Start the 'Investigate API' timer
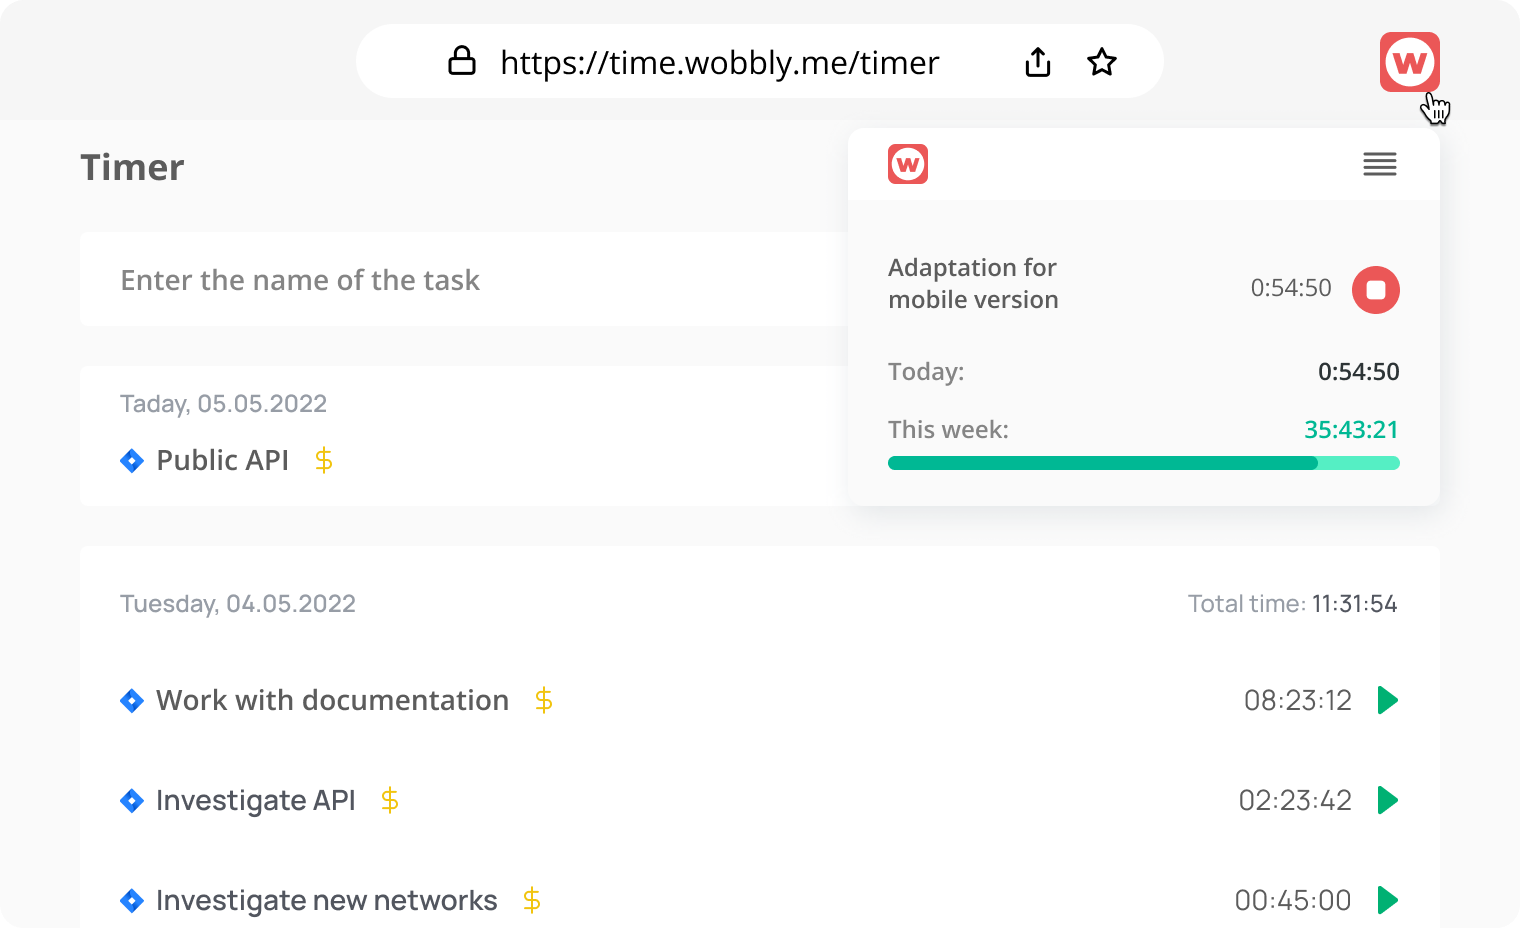This screenshot has width=1520, height=928. point(1388,800)
